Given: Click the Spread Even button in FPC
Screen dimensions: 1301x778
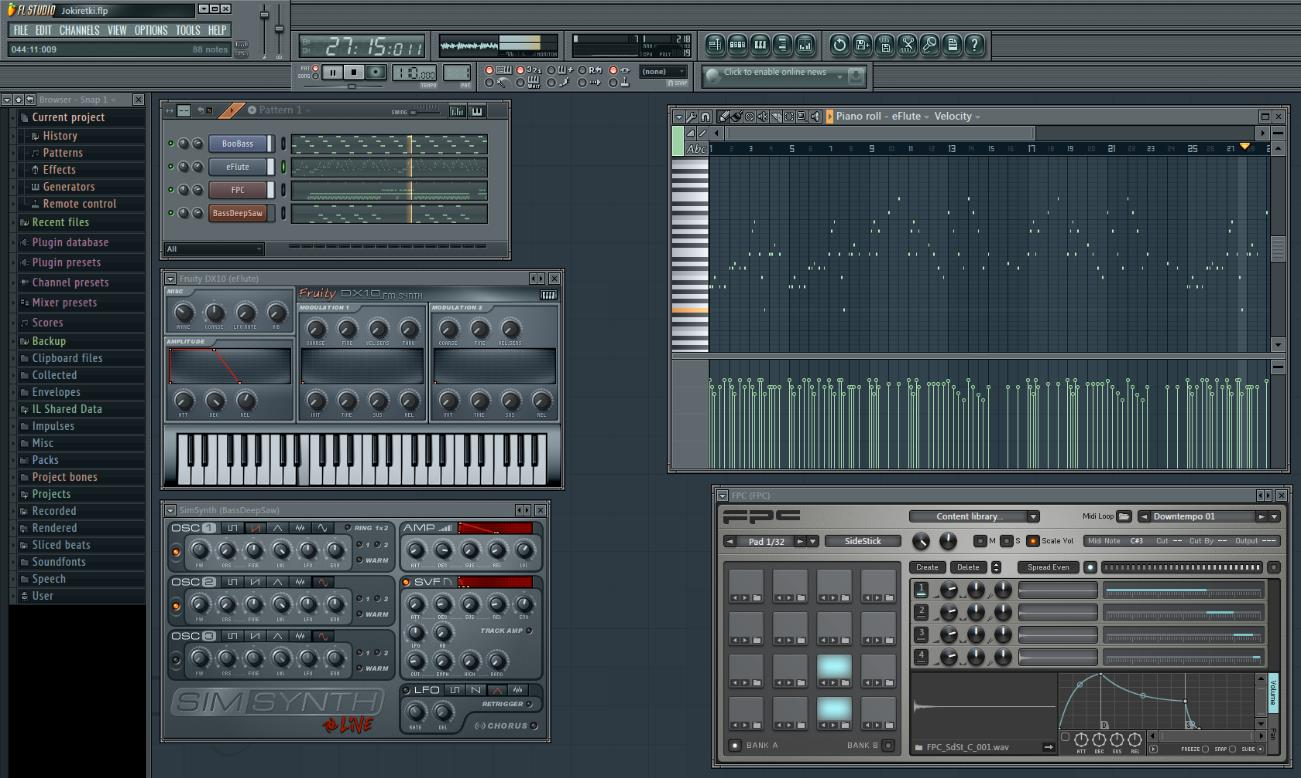Looking at the screenshot, I should tap(1048, 567).
